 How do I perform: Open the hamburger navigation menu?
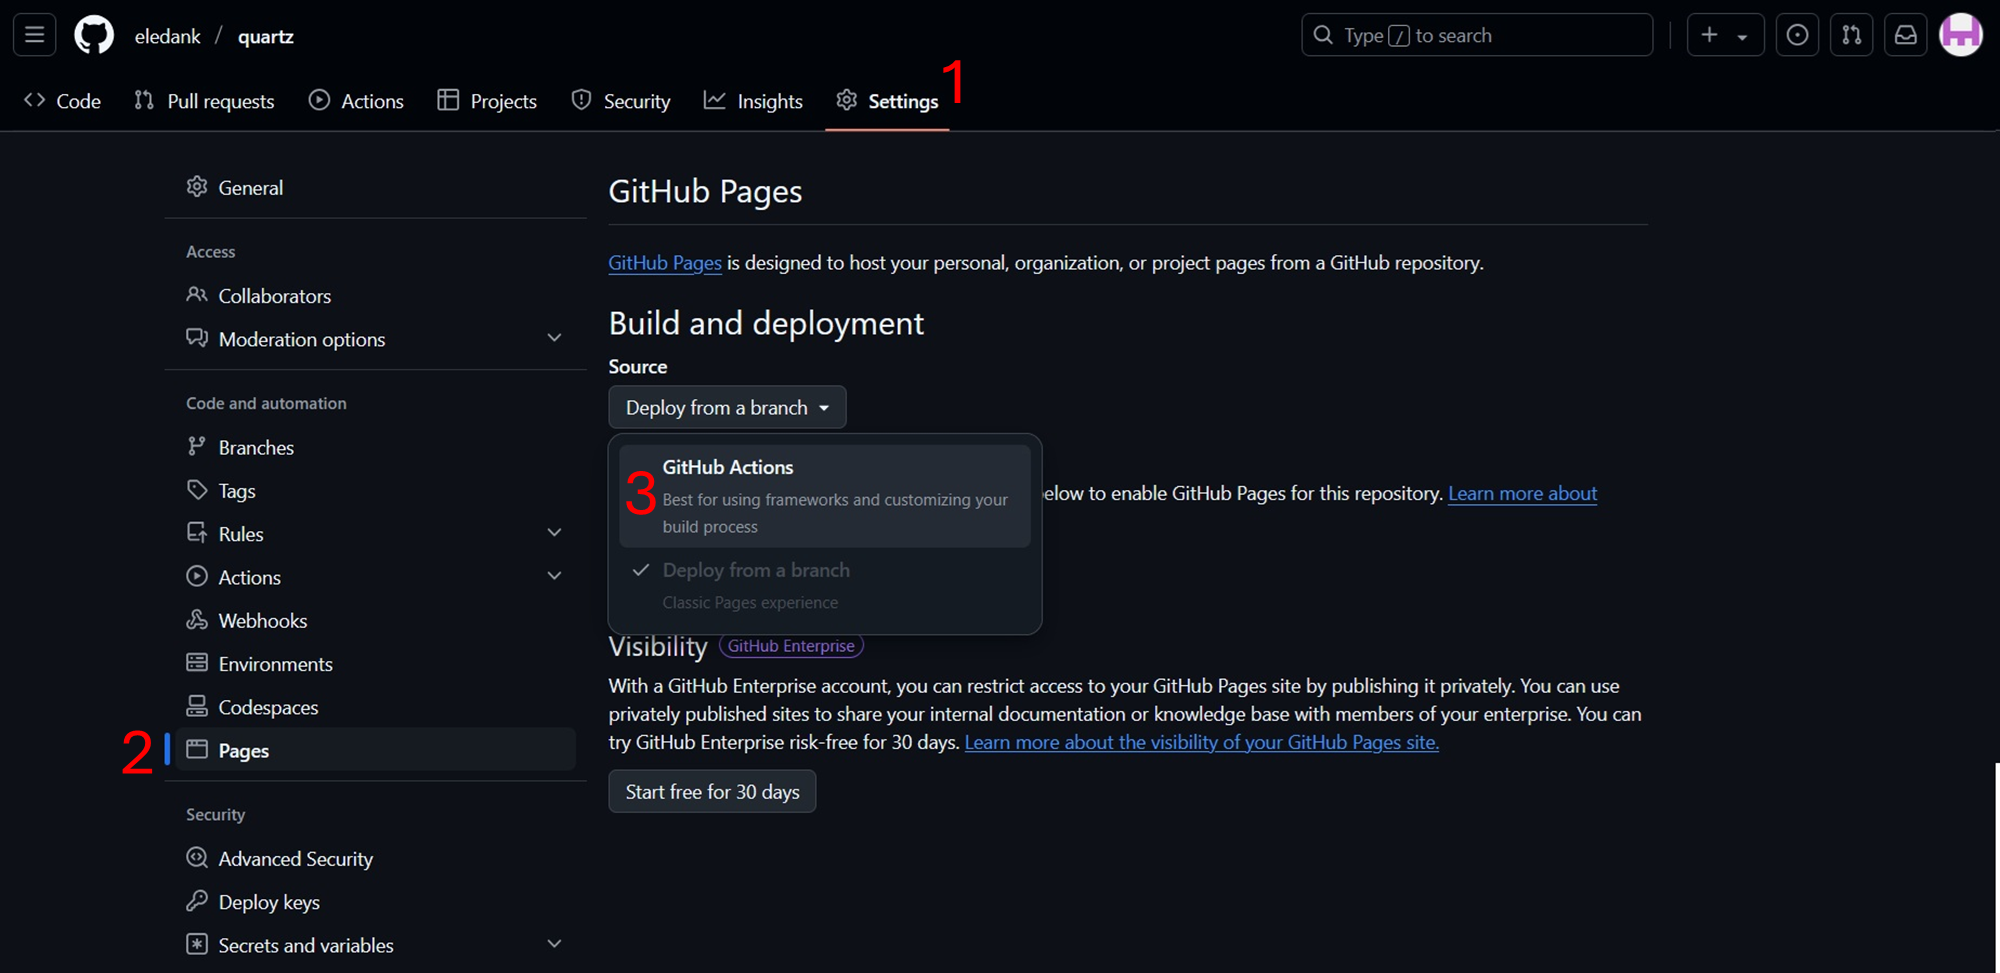(34, 35)
